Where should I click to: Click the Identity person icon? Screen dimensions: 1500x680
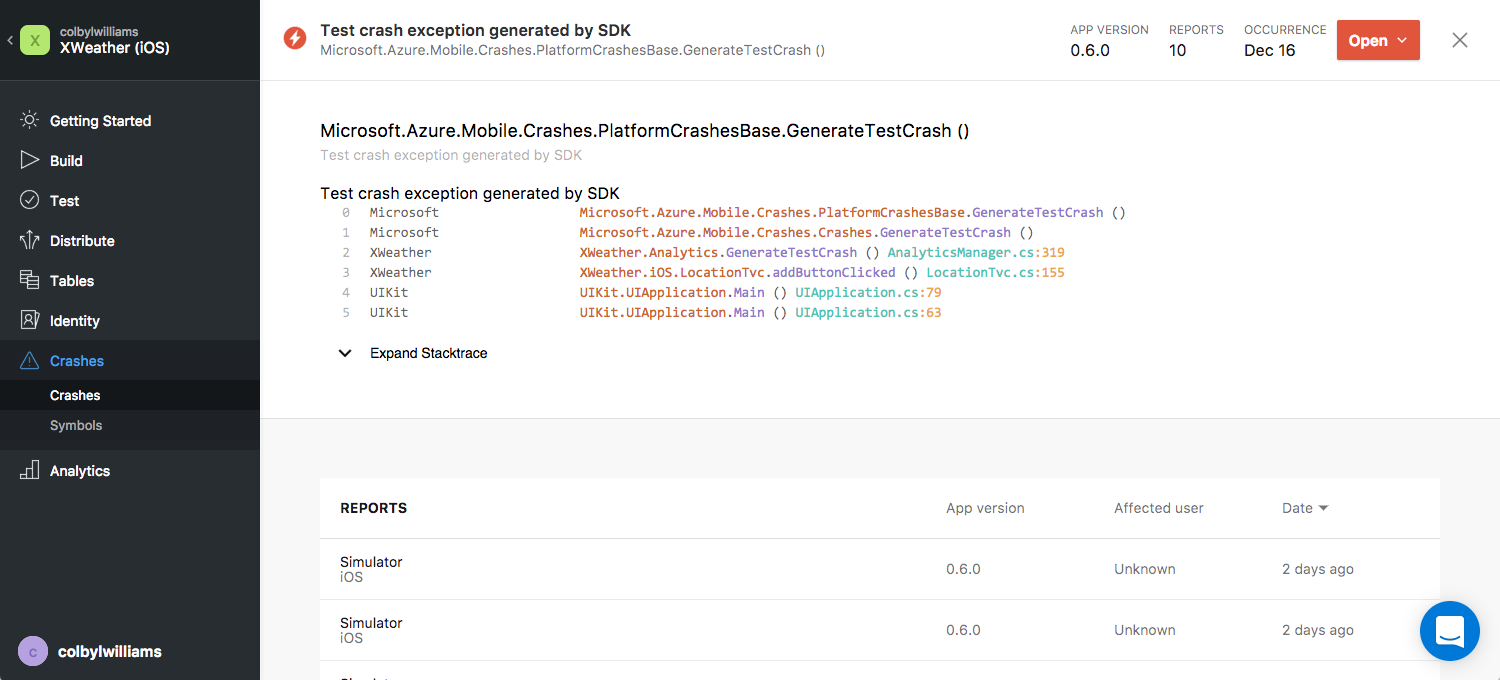pyautogui.click(x=30, y=320)
